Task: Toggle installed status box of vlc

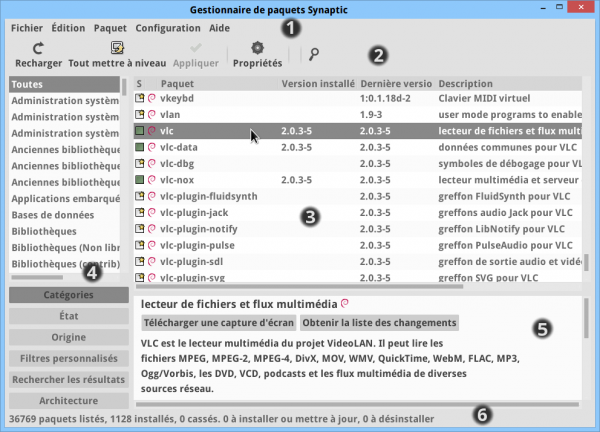Action: [140, 131]
